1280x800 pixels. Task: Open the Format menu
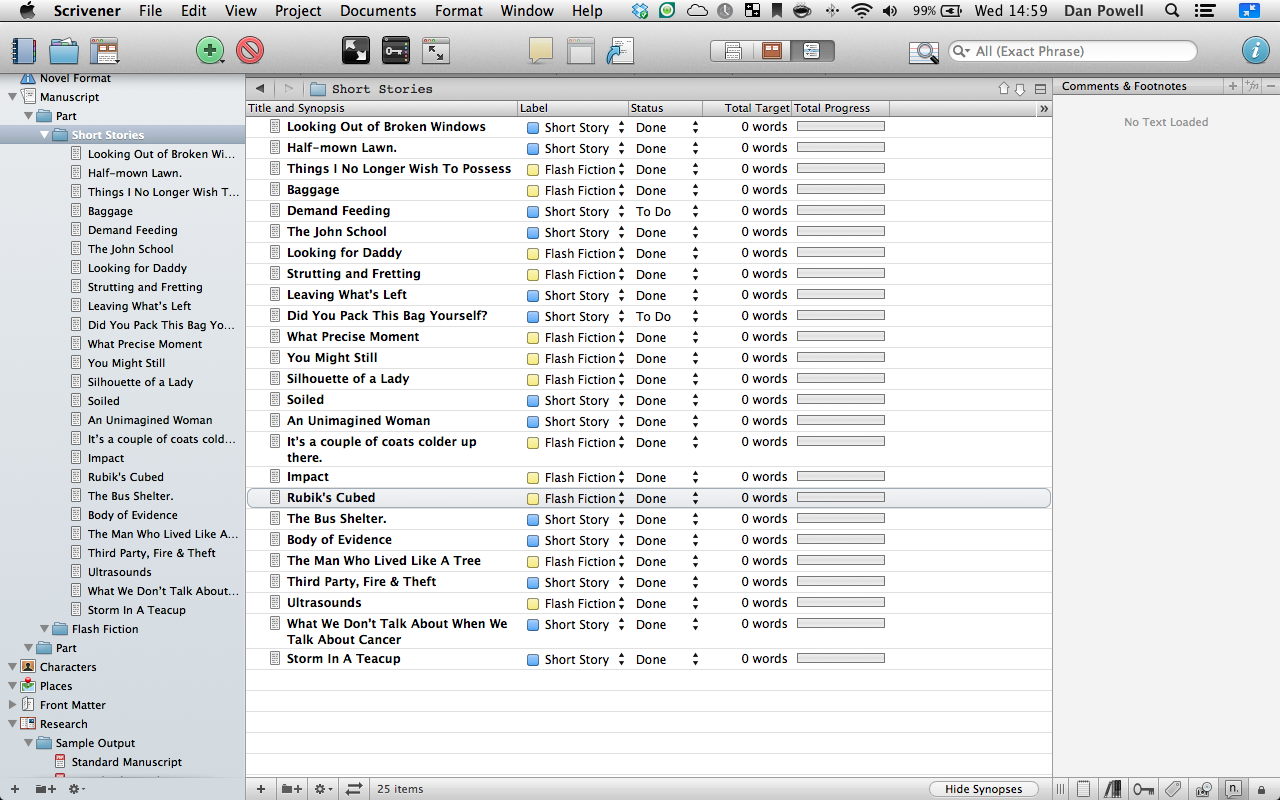coord(459,11)
